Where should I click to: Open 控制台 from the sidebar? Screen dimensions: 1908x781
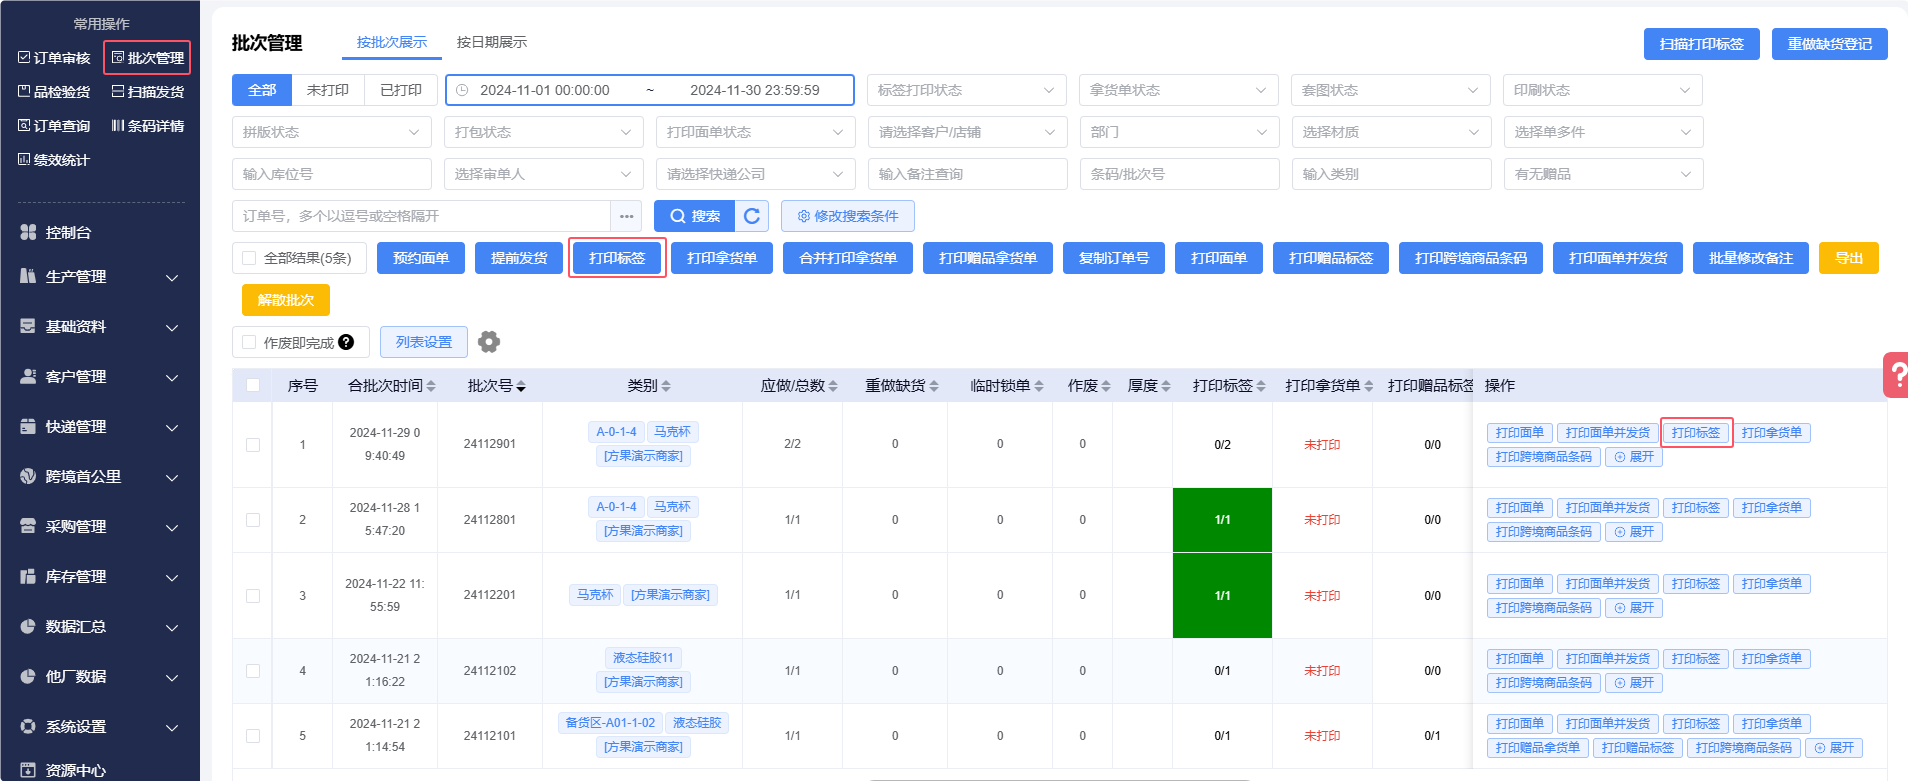click(x=68, y=232)
